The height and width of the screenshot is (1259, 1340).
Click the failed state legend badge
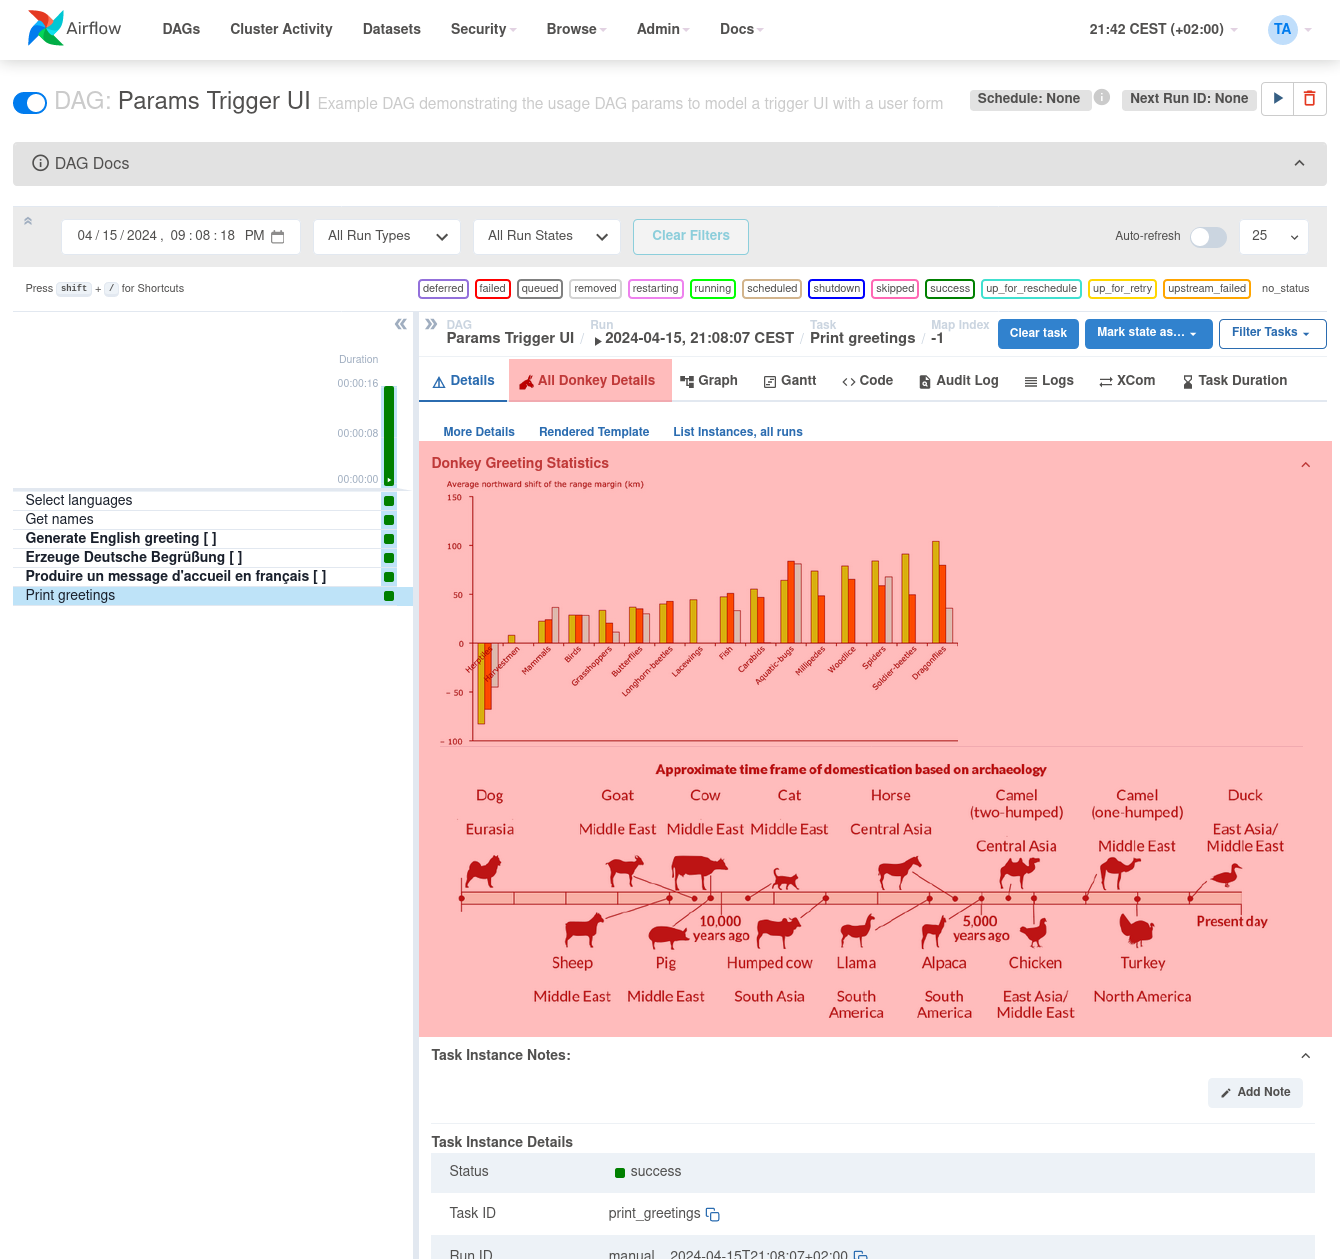[x=492, y=289]
